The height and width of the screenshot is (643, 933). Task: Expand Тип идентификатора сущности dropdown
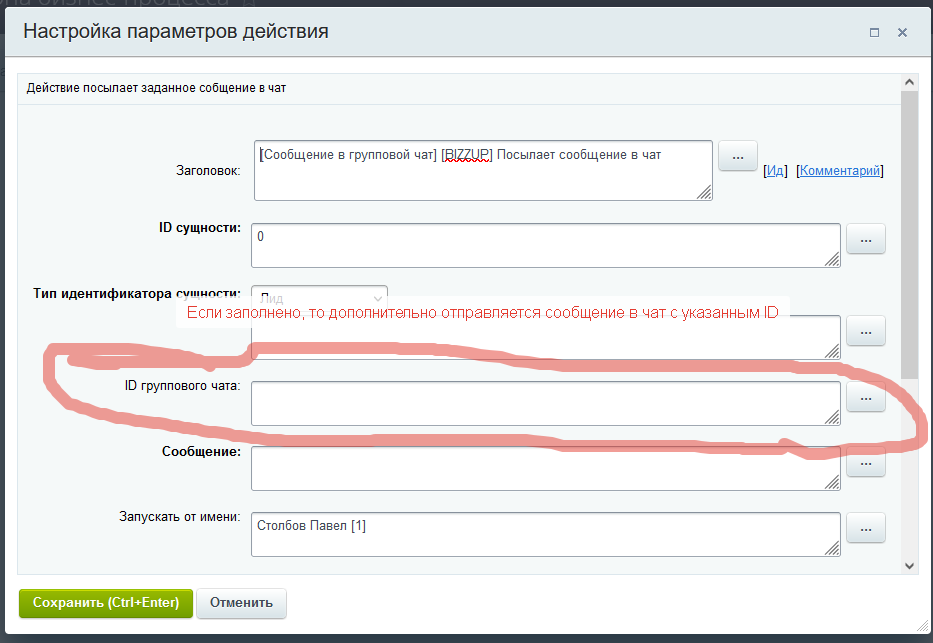tap(319, 298)
